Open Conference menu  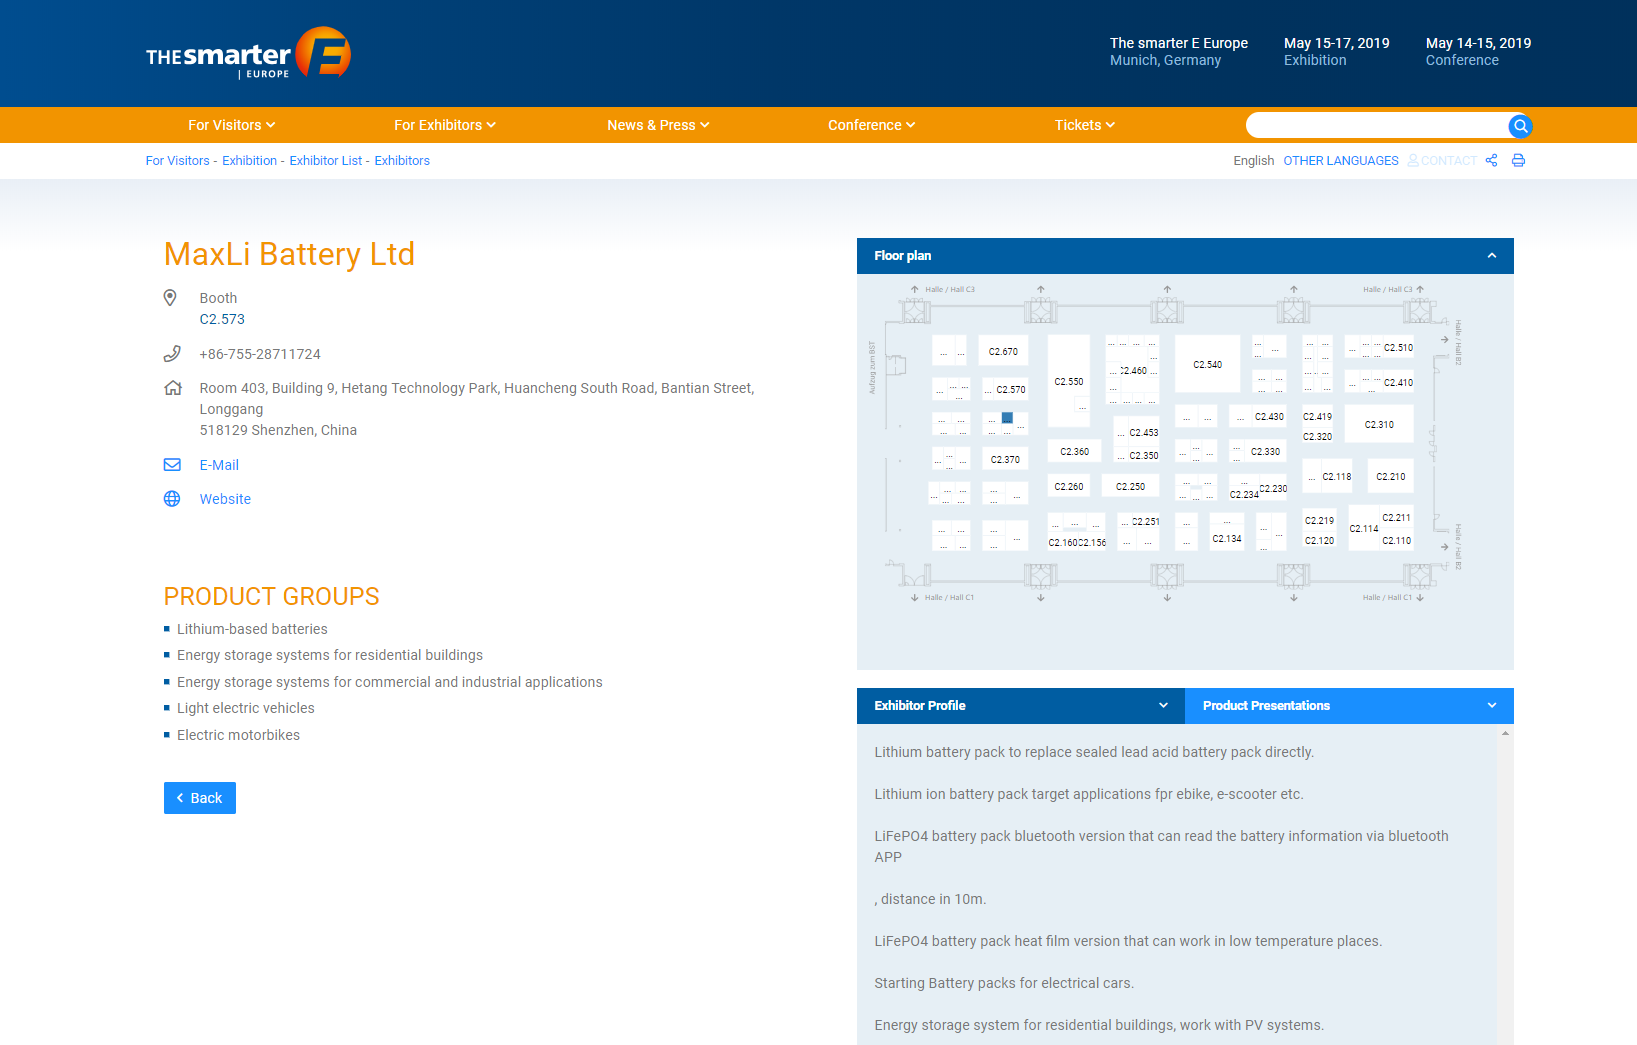(x=871, y=125)
